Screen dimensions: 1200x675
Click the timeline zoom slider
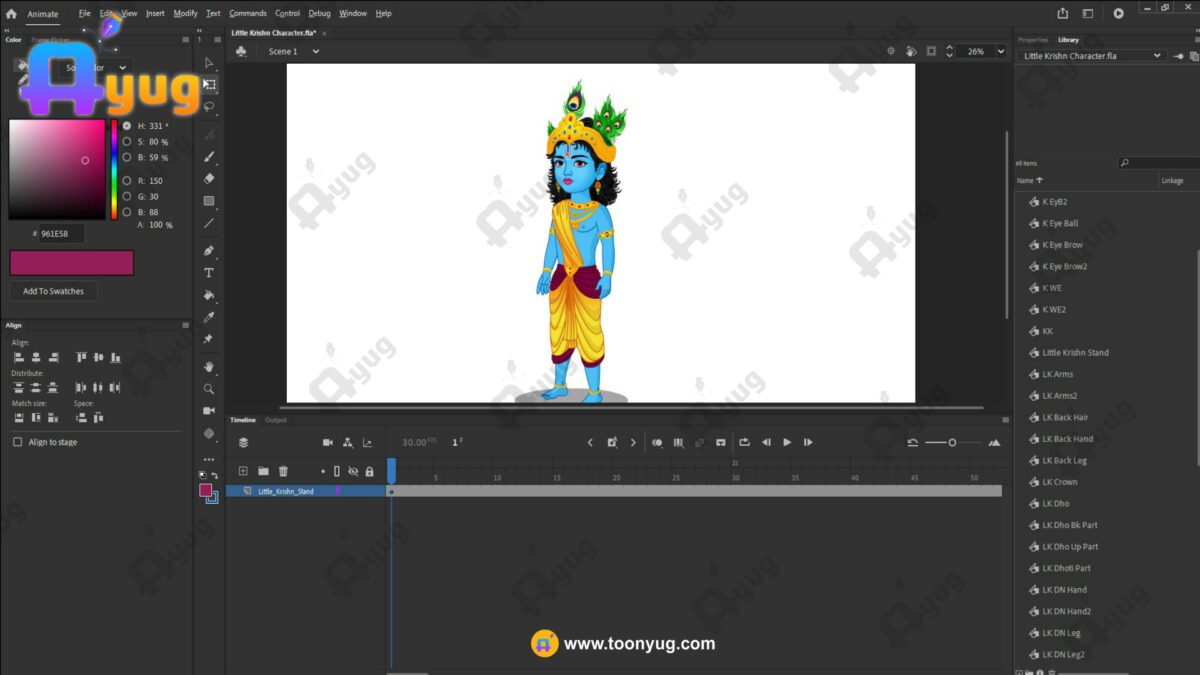click(x=952, y=442)
